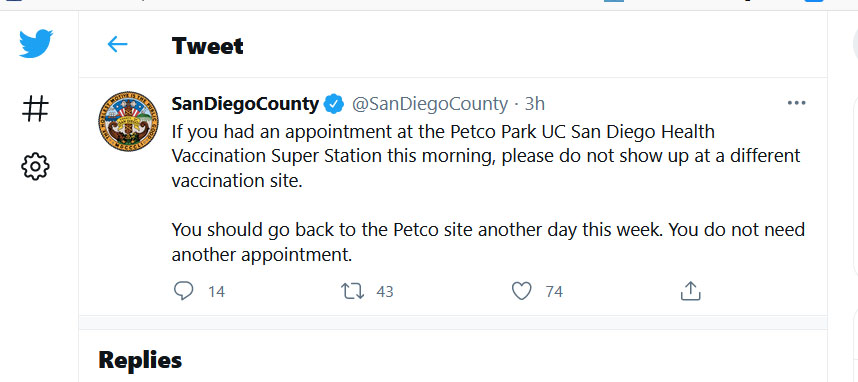This screenshot has height=382, width=858.
Task: Open the San Diego County profile avatar
Action: tap(129, 121)
